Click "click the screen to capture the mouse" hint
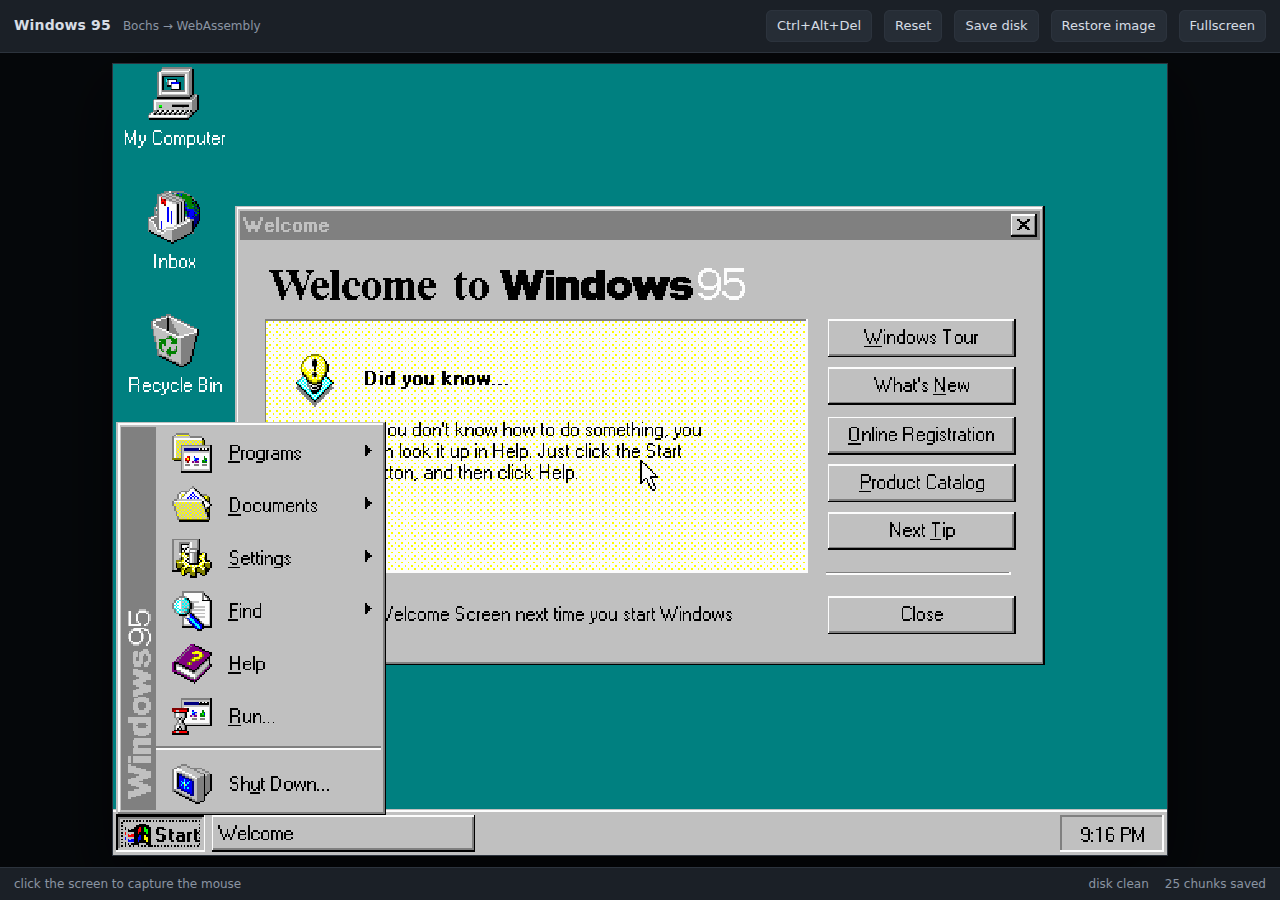 pyautogui.click(x=127, y=883)
